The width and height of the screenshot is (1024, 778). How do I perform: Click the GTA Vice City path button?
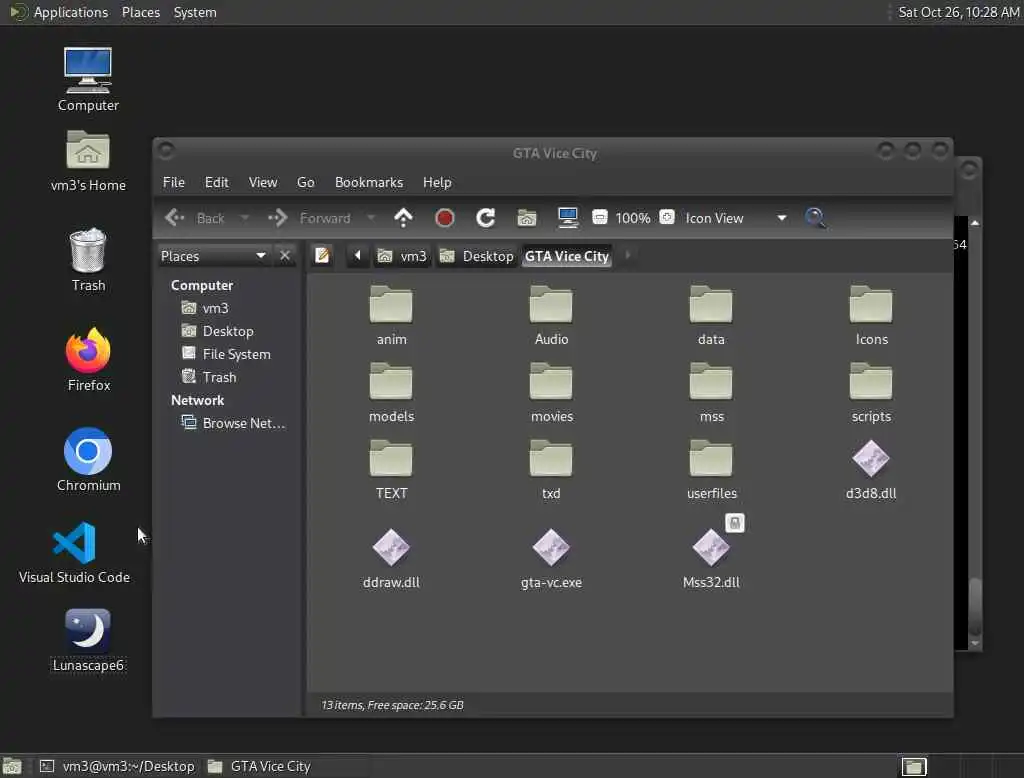(x=567, y=256)
